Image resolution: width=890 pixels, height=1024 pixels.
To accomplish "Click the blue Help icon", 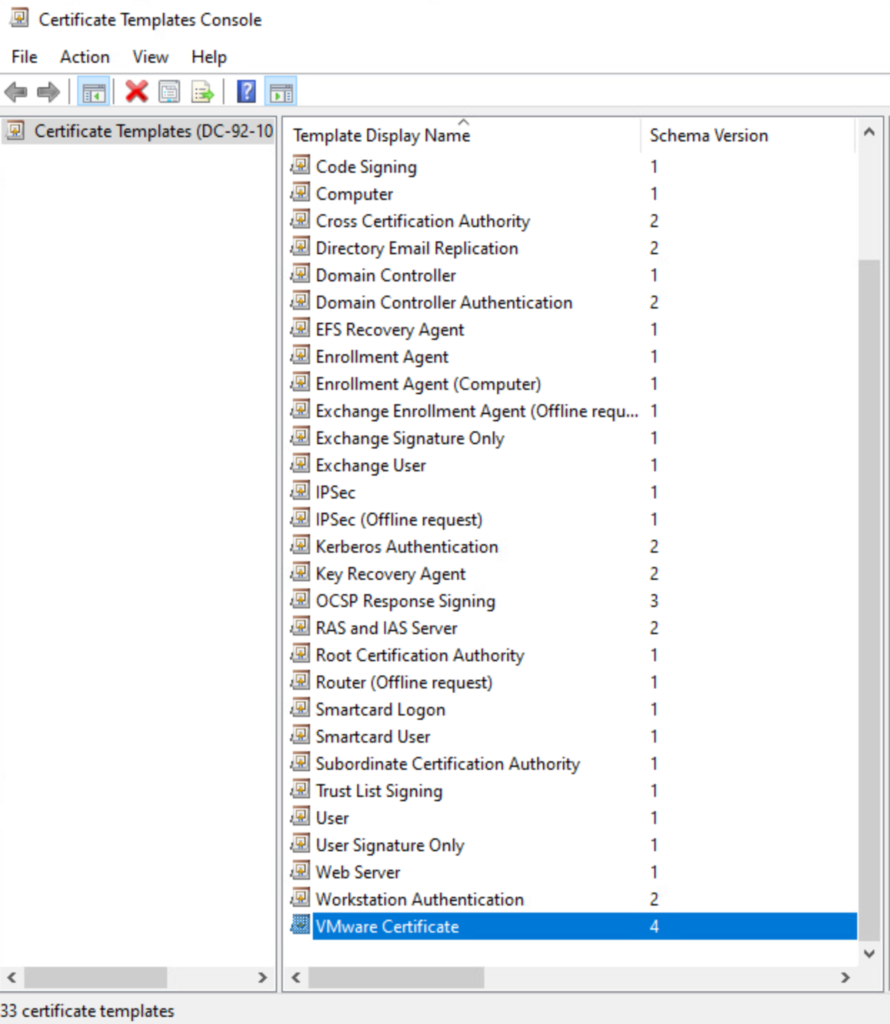I will pyautogui.click(x=246, y=93).
